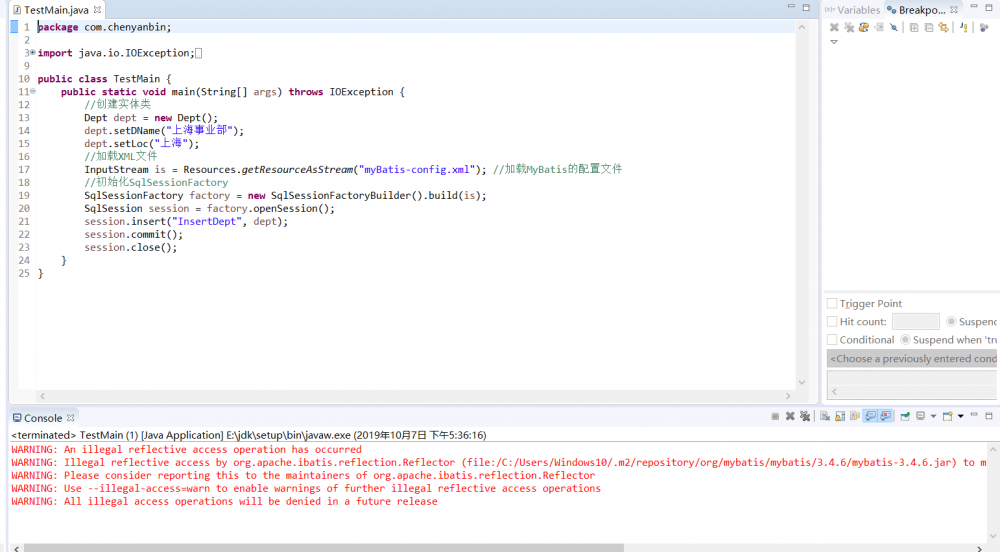1000x552 pixels.
Task: Click the Hit count input field
Action: click(916, 321)
